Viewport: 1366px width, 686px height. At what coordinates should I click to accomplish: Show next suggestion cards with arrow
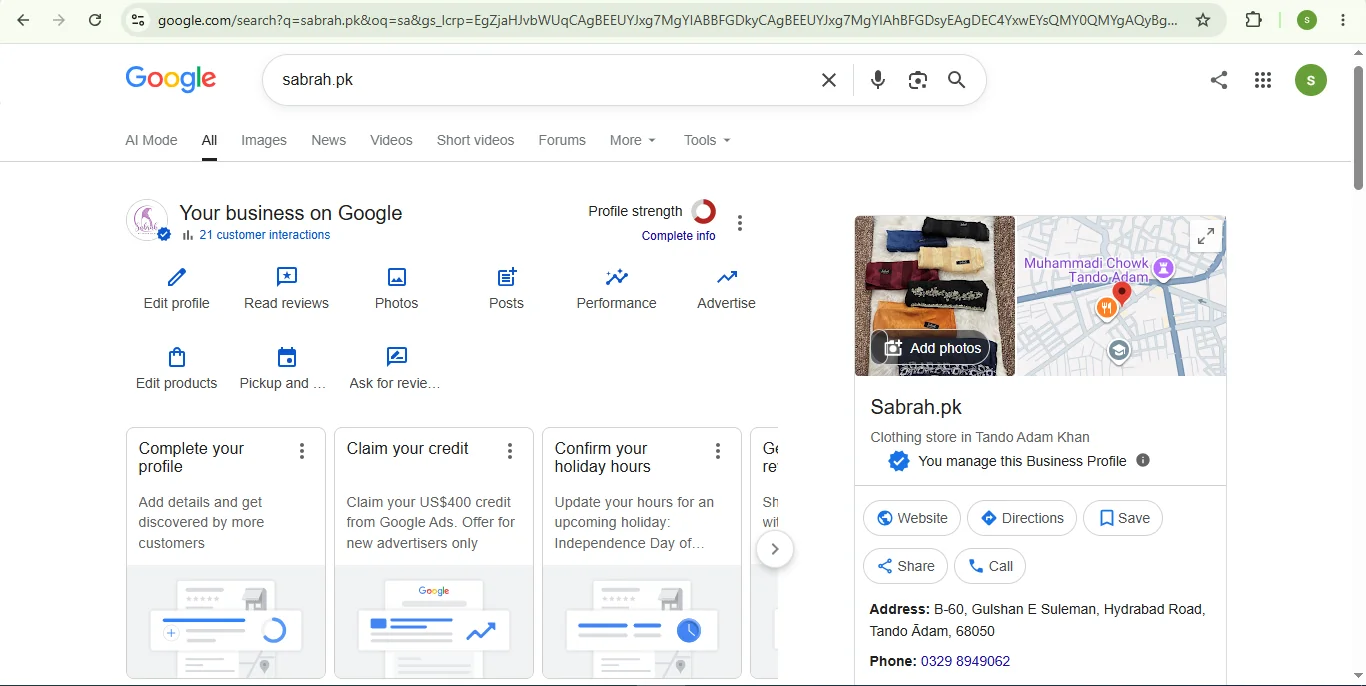774,549
